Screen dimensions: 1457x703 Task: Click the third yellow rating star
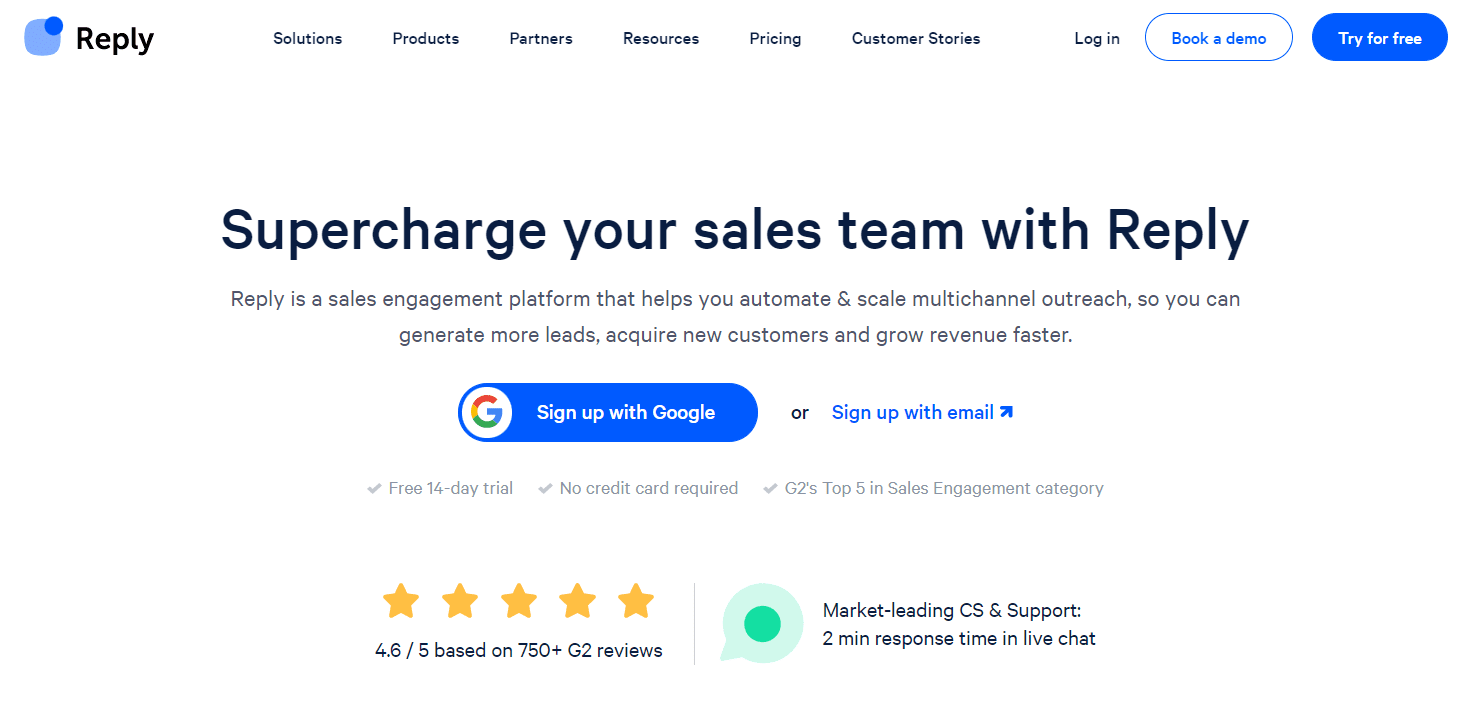pyautogui.click(x=518, y=601)
